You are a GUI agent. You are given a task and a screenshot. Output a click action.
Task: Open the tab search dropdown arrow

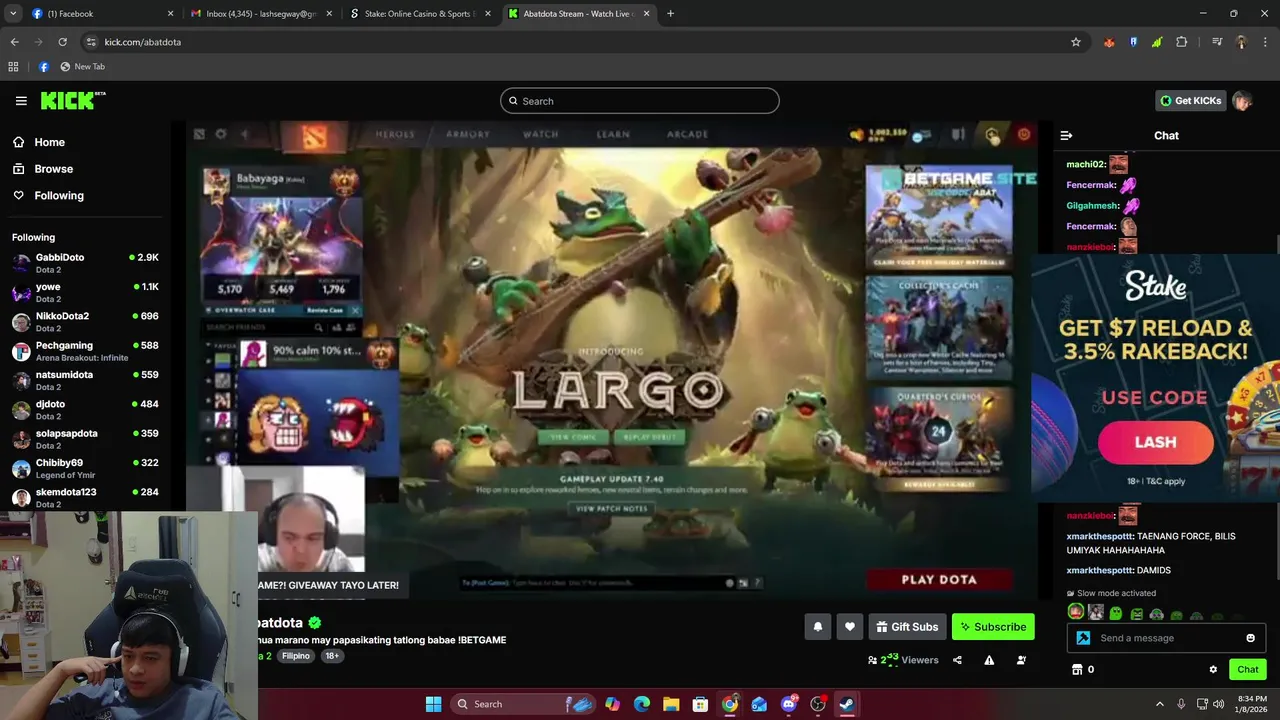tap(13, 14)
